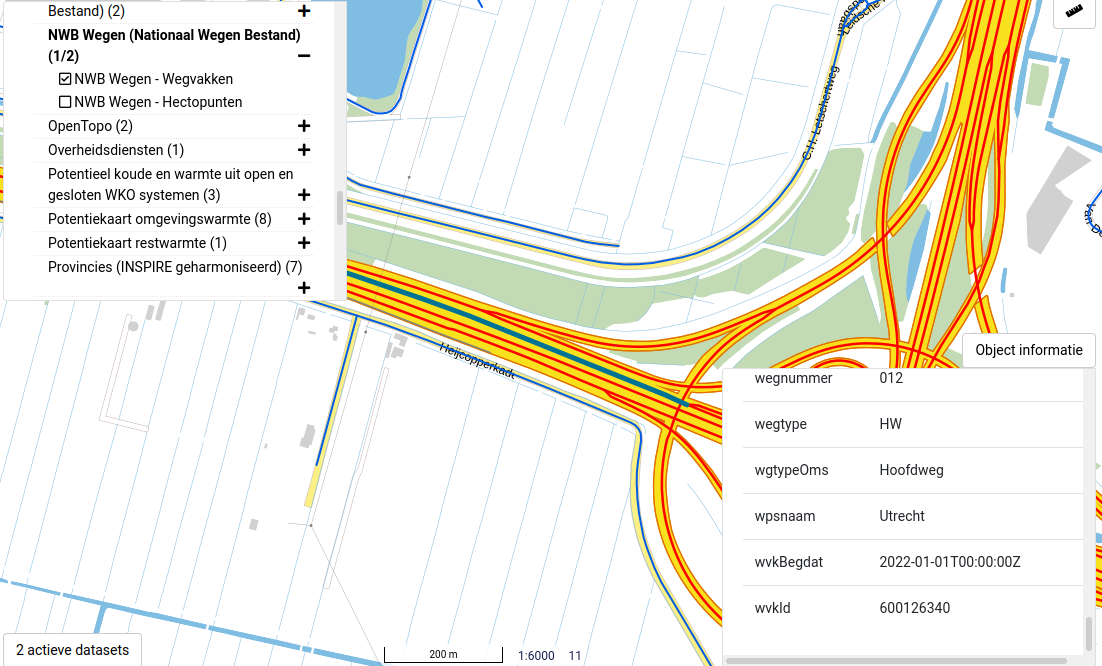Viewport: 1102px width, 666px height.
Task: Enable NWB Wegen - Hectopunten layer
Action: [66, 102]
